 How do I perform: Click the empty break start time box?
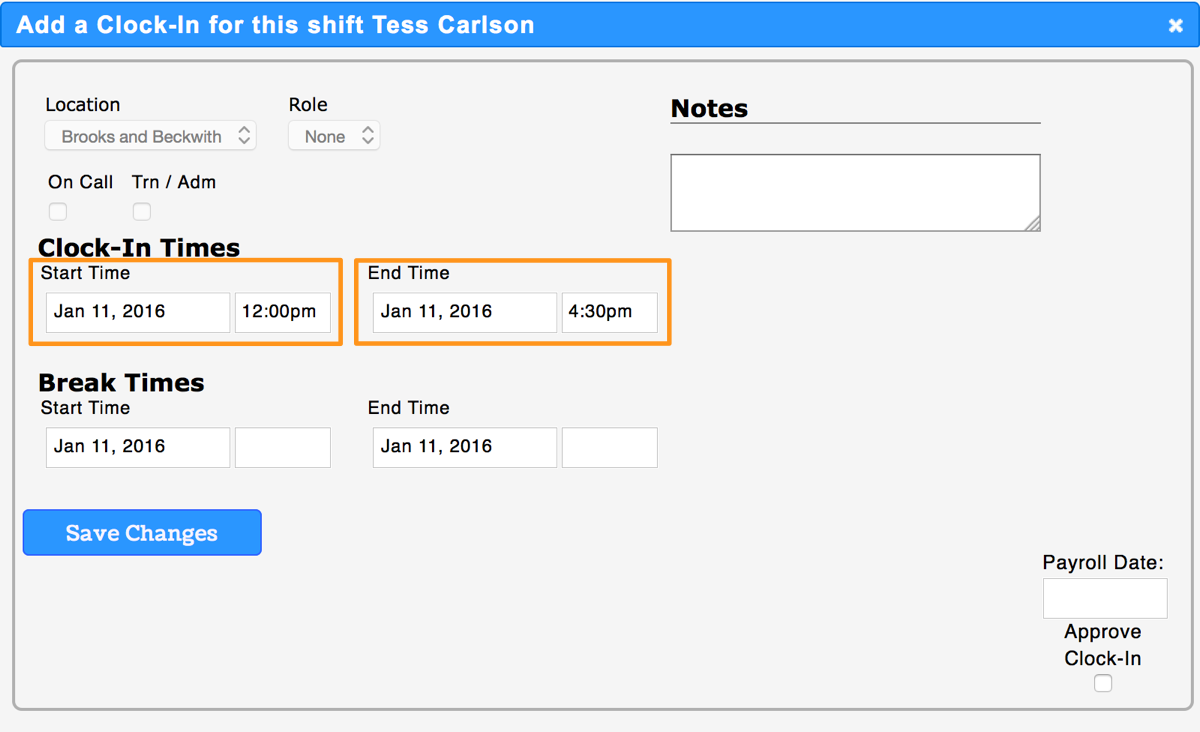point(282,447)
